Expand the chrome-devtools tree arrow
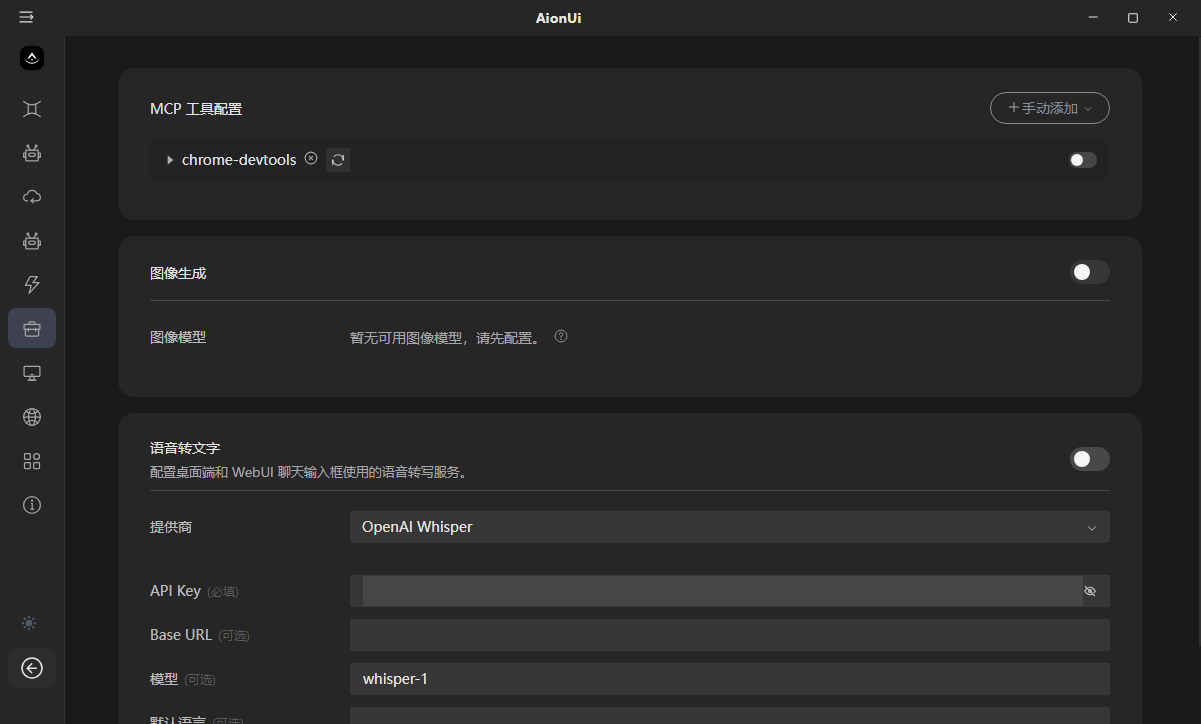The width and height of the screenshot is (1201, 724). click(x=170, y=160)
